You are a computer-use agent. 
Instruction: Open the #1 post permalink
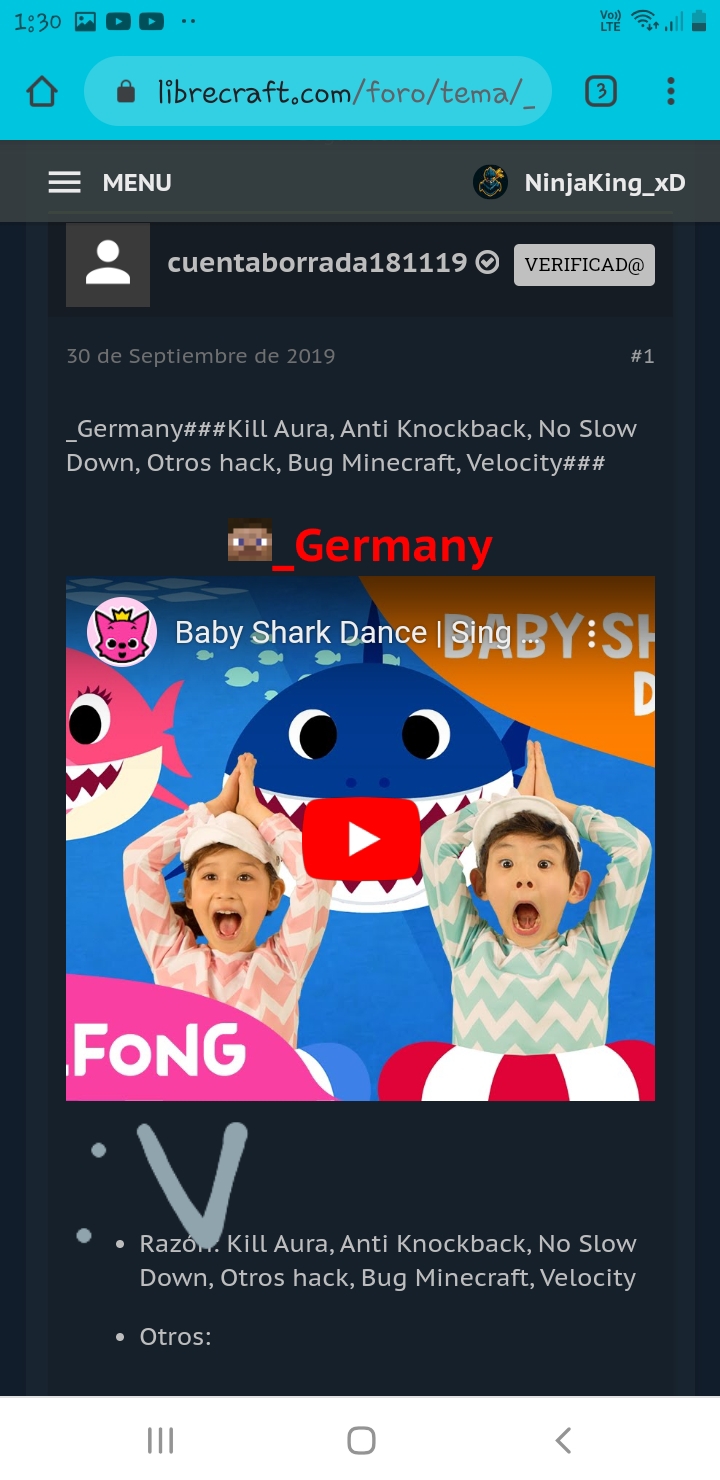(642, 356)
